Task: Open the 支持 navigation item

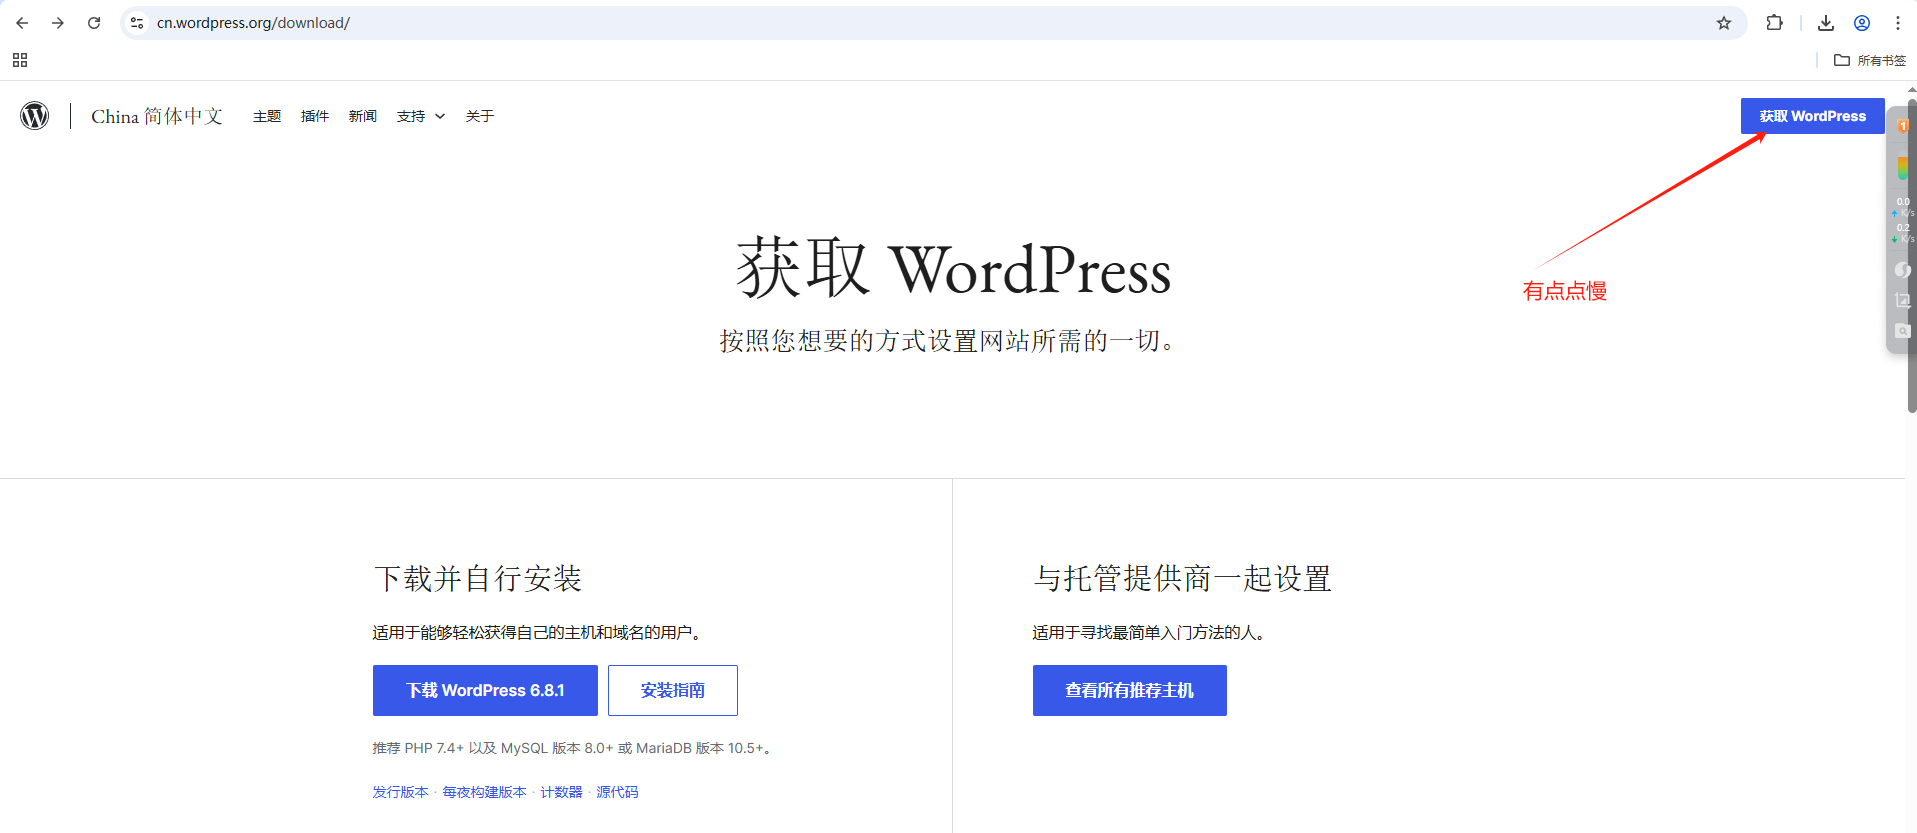Action: tap(411, 117)
